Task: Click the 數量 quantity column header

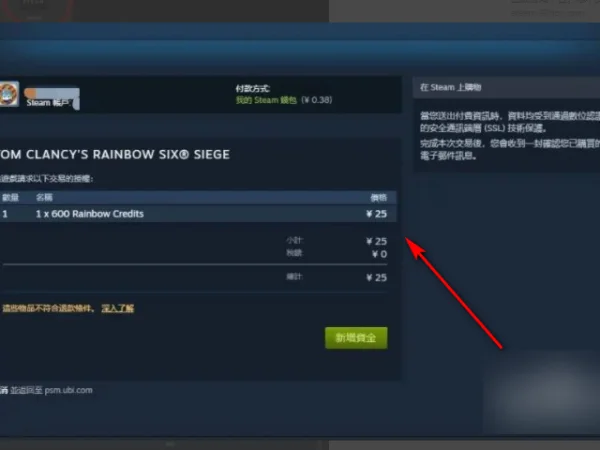Action: [x=10, y=197]
